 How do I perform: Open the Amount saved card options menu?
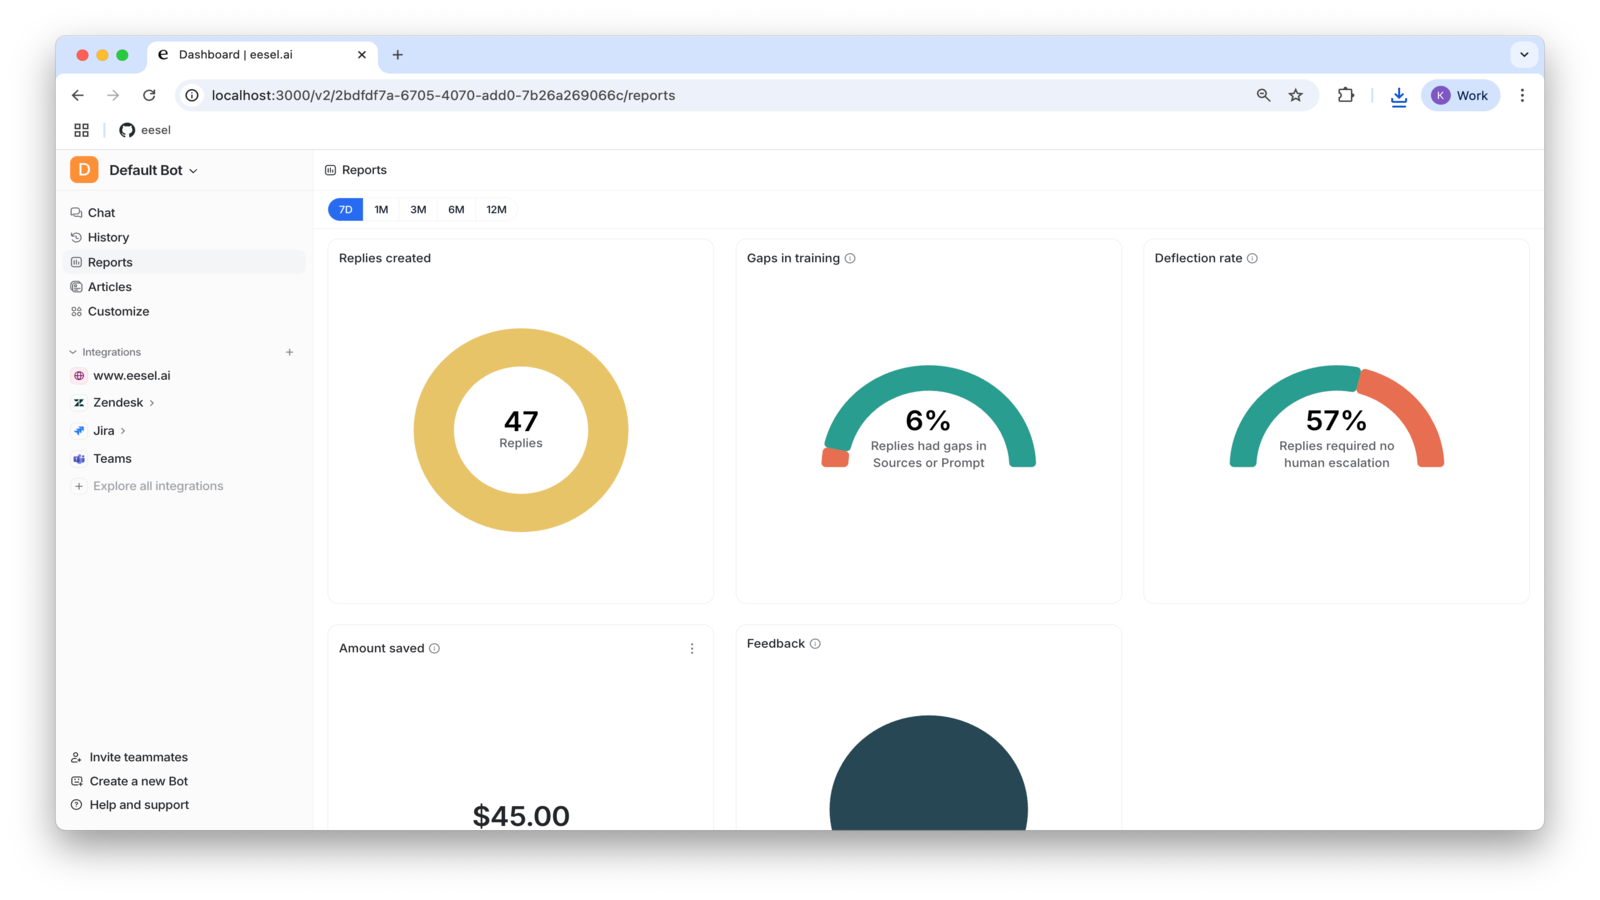point(692,648)
